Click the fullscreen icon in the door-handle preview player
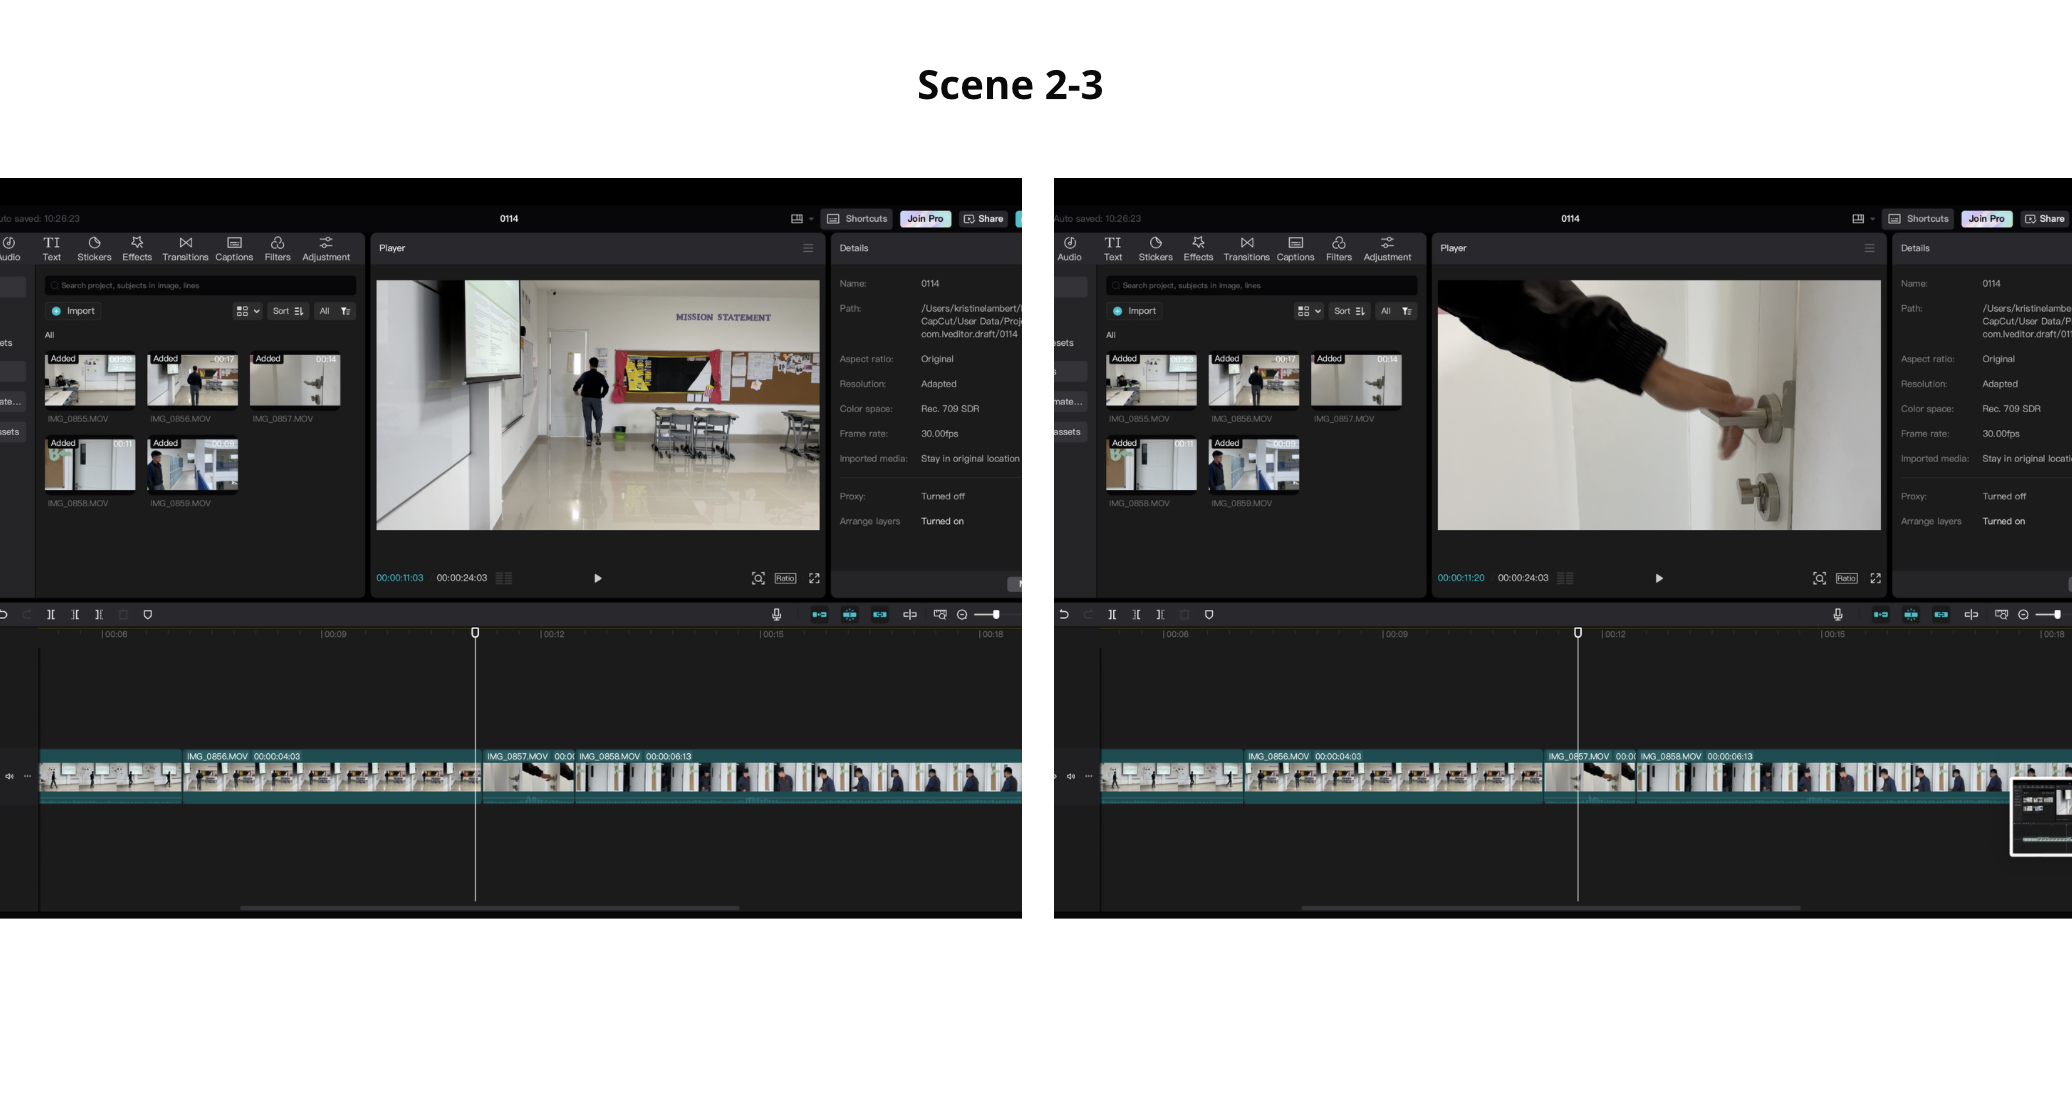This screenshot has height=1100, width=2072. click(x=1875, y=578)
